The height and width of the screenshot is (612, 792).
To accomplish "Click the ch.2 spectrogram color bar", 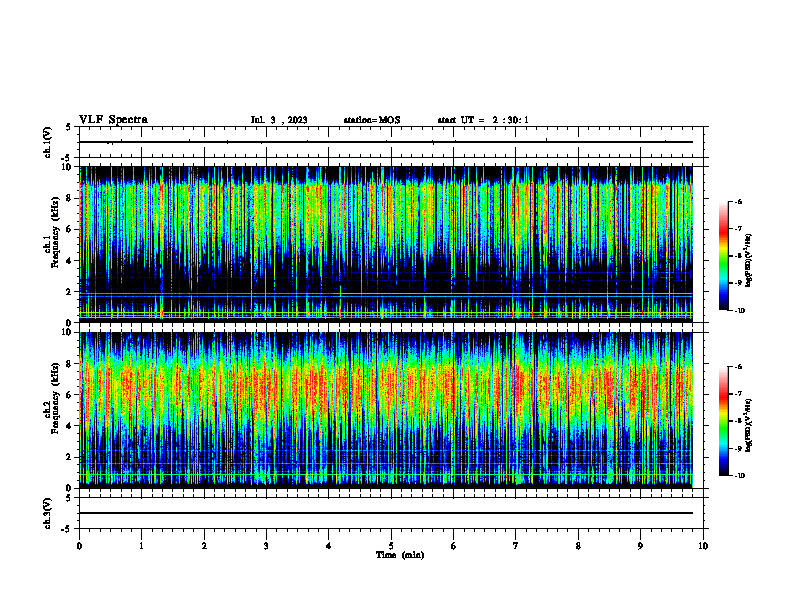I will click(724, 421).
